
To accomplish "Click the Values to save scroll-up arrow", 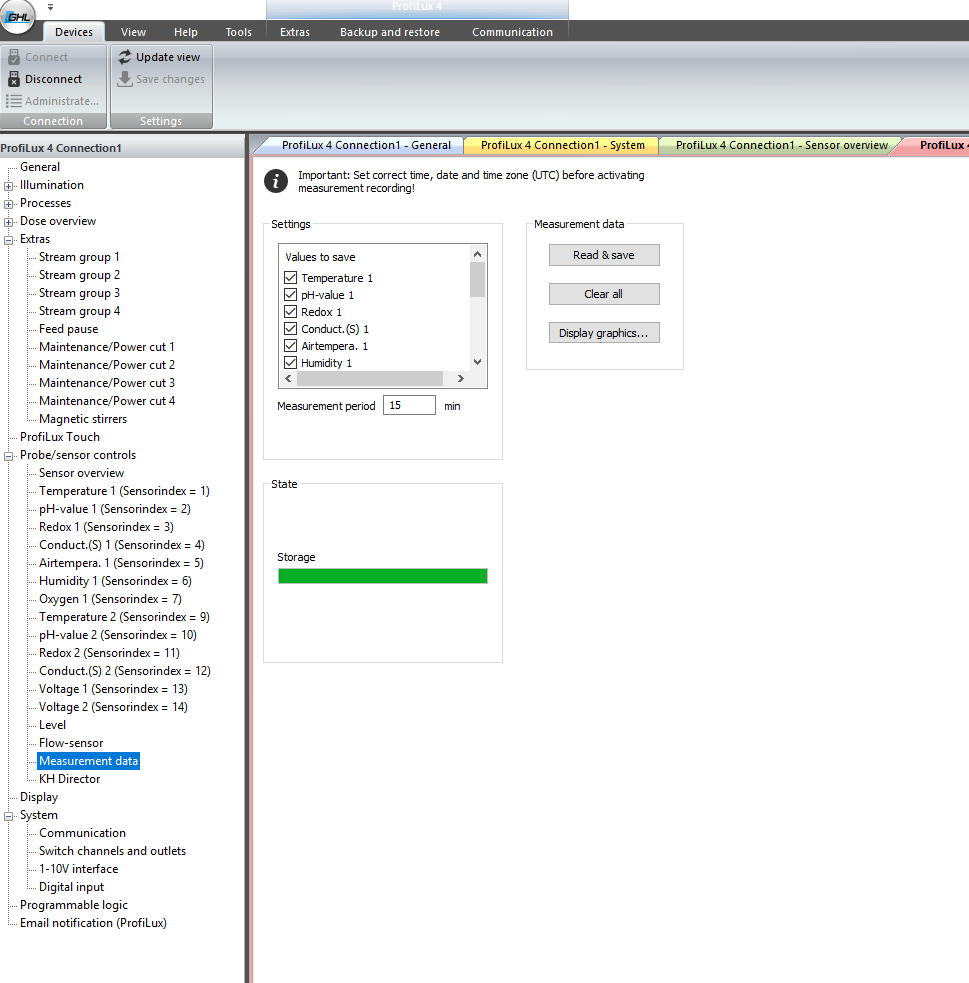I will [x=478, y=254].
